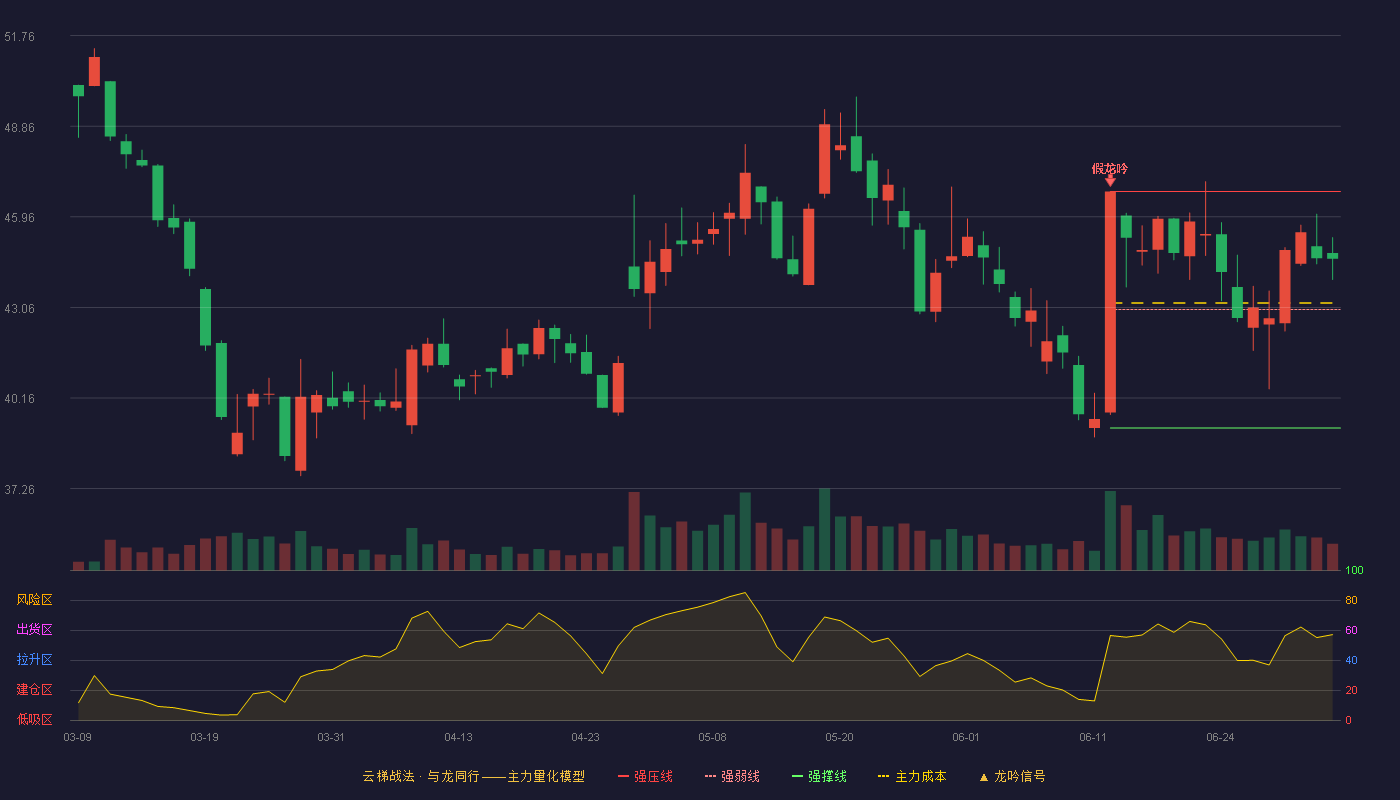Click the chart title 云梯战法 · 与龙同行
Viewport: 1400px width, 800px height.
(421, 776)
